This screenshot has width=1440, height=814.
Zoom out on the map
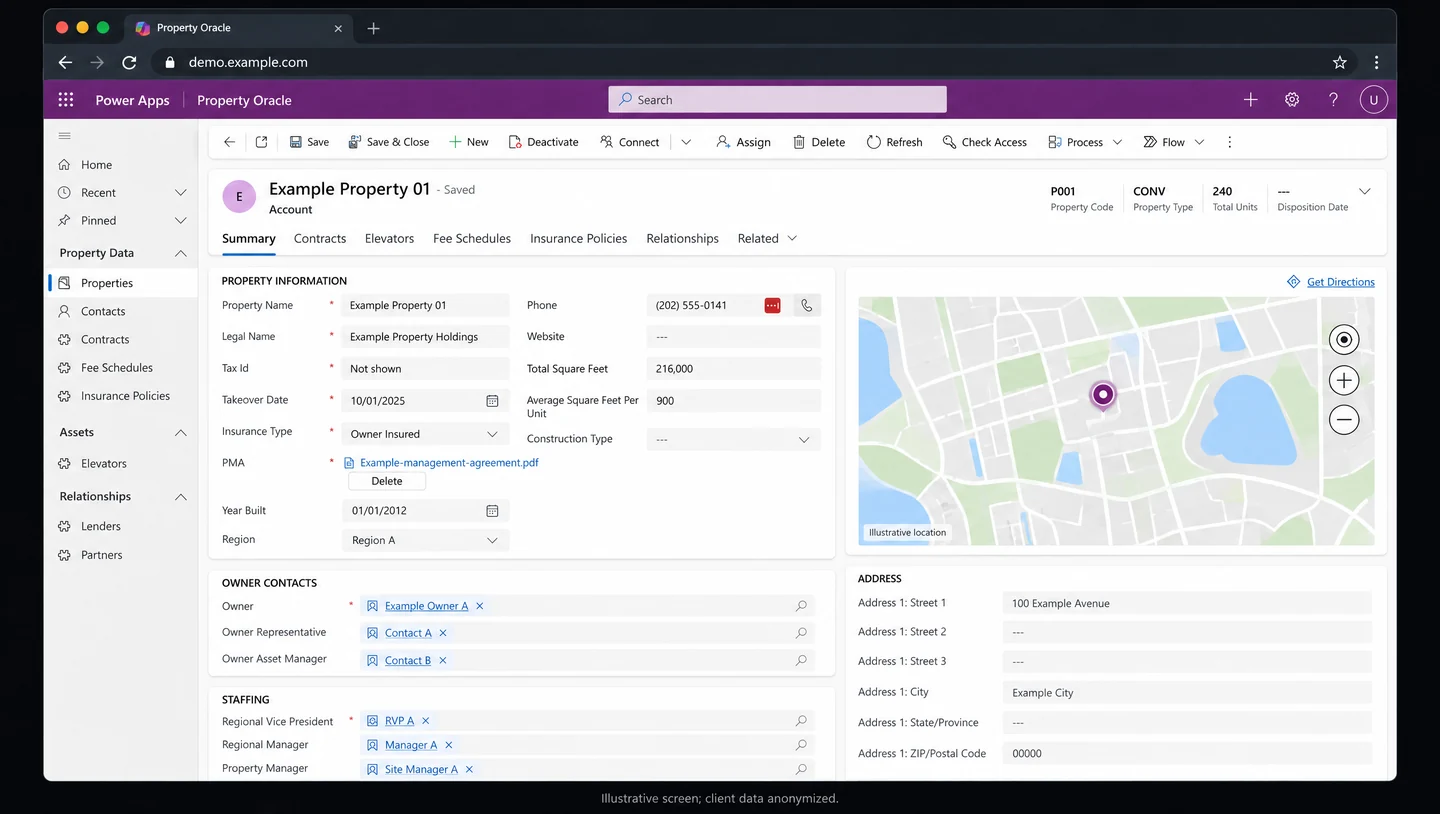pyautogui.click(x=1344, y=420)
